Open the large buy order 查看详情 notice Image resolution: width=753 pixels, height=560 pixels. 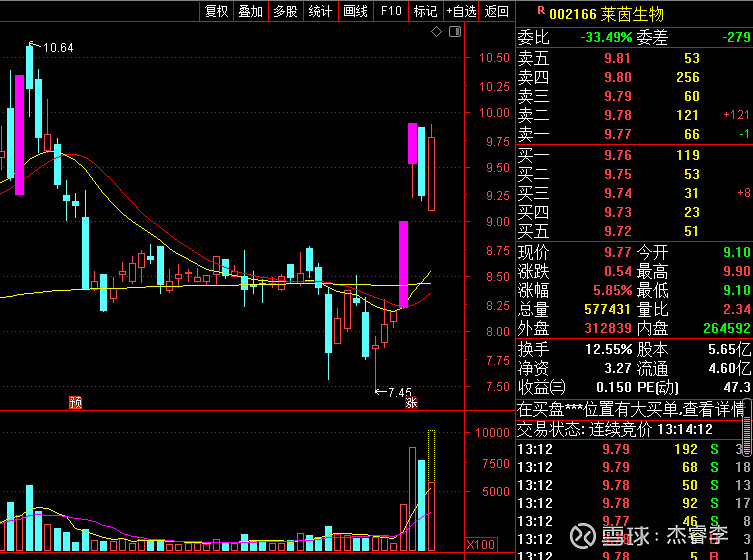632,409
